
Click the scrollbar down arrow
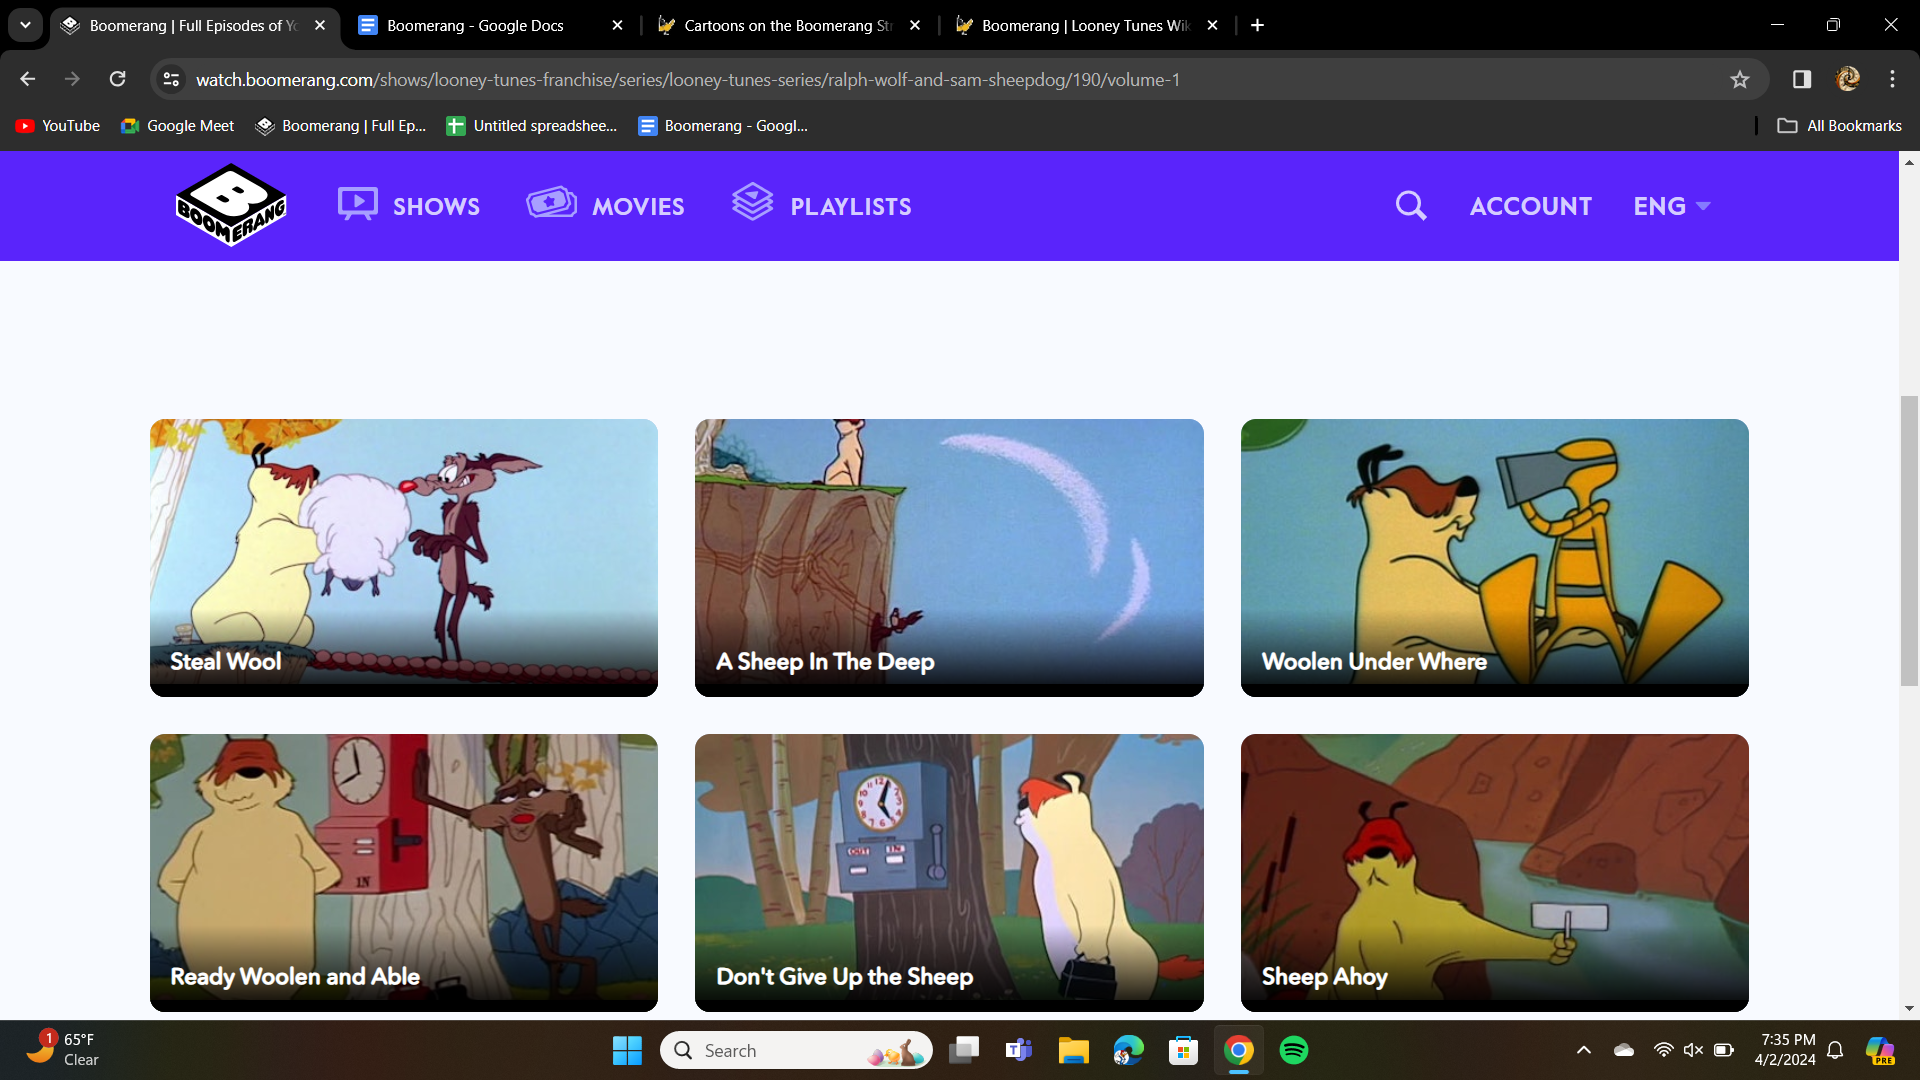(1909, 1009)
